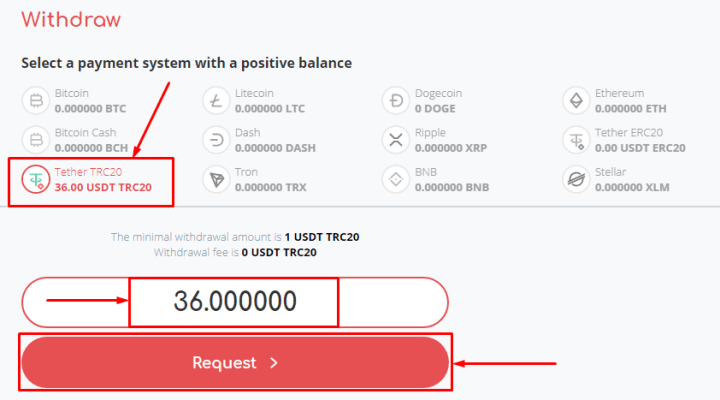This screenshot has height=400, width=720.
Task: Select the BNB icon
Action: click(x=397, y=179)
